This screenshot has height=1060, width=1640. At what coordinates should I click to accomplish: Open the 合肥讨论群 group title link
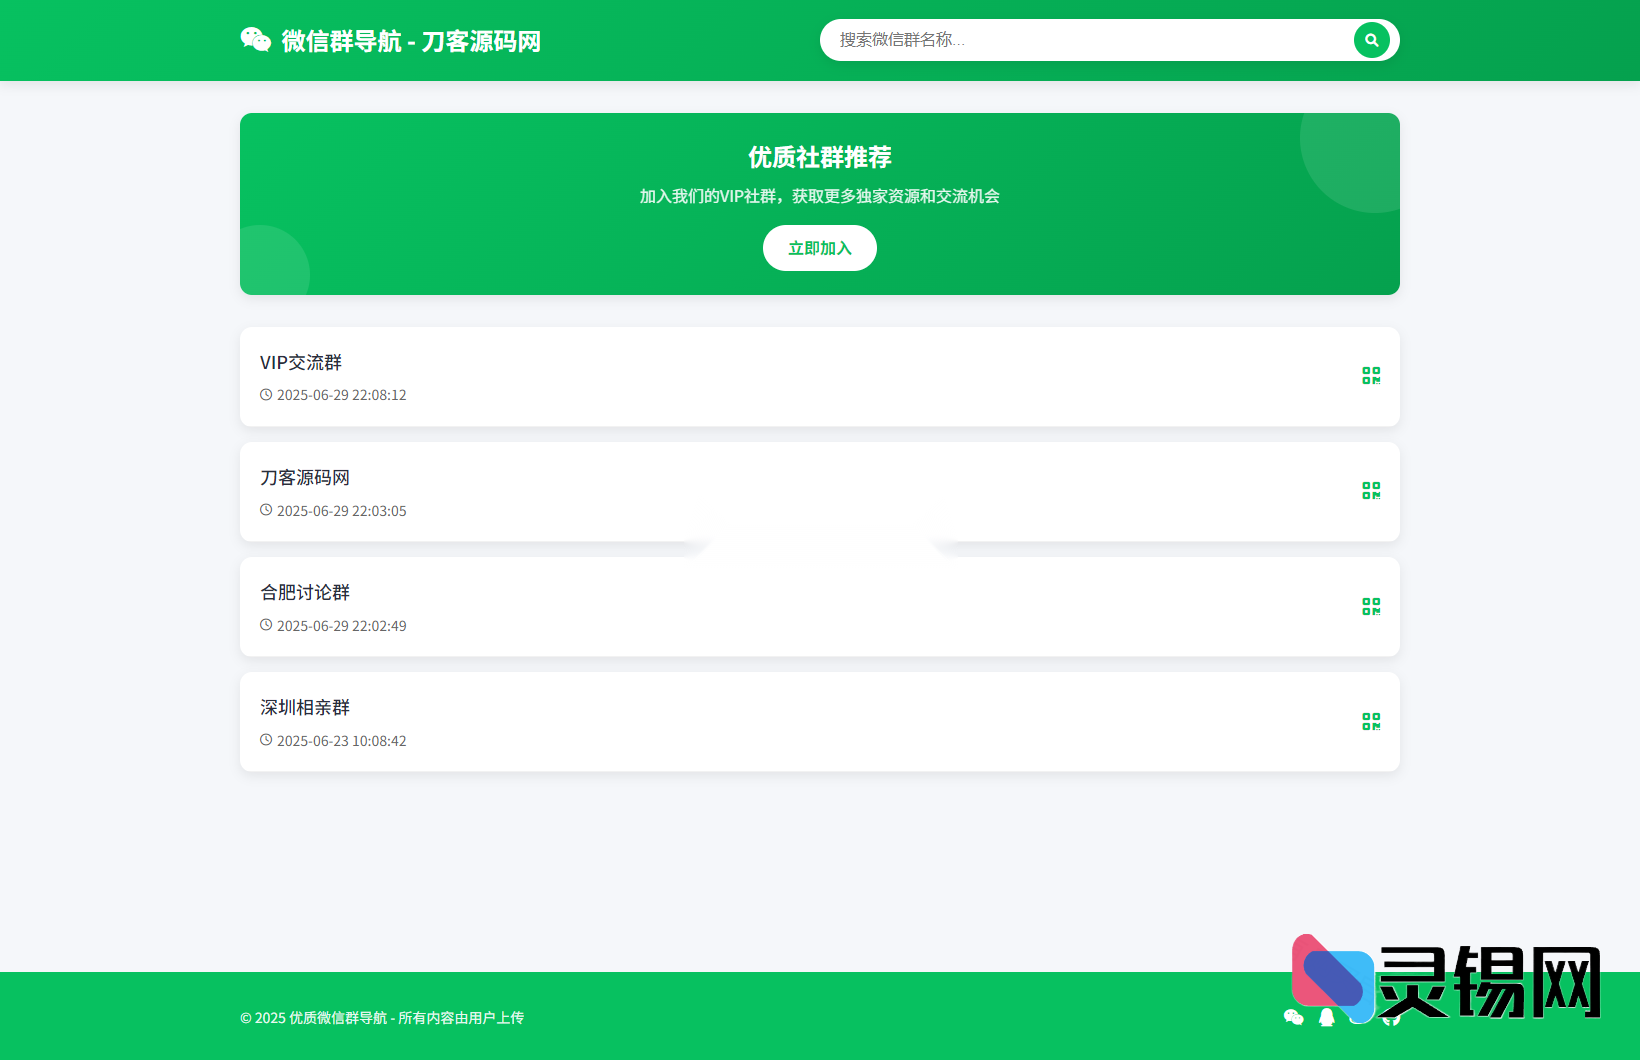(304, 592)
